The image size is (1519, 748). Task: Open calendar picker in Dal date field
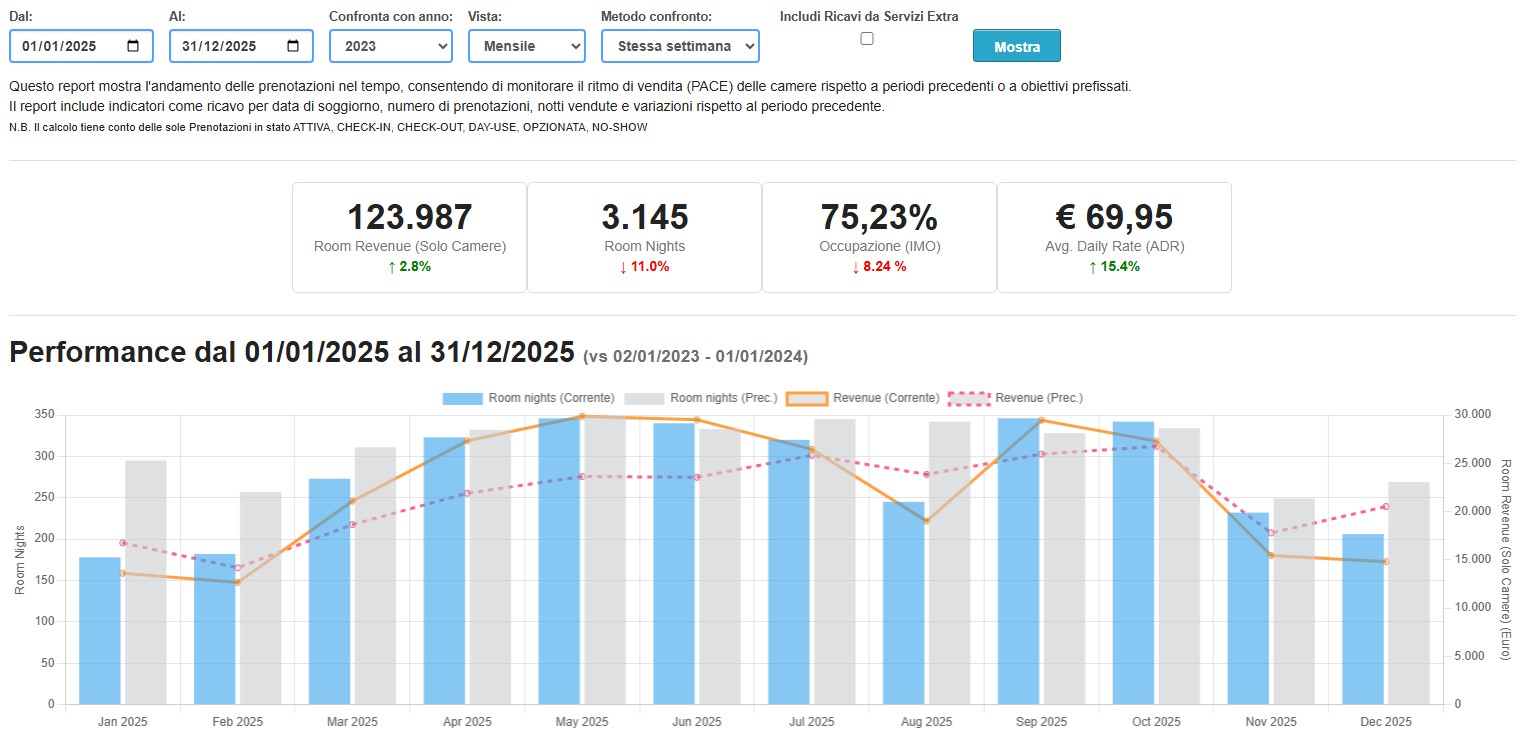[133, 46]
